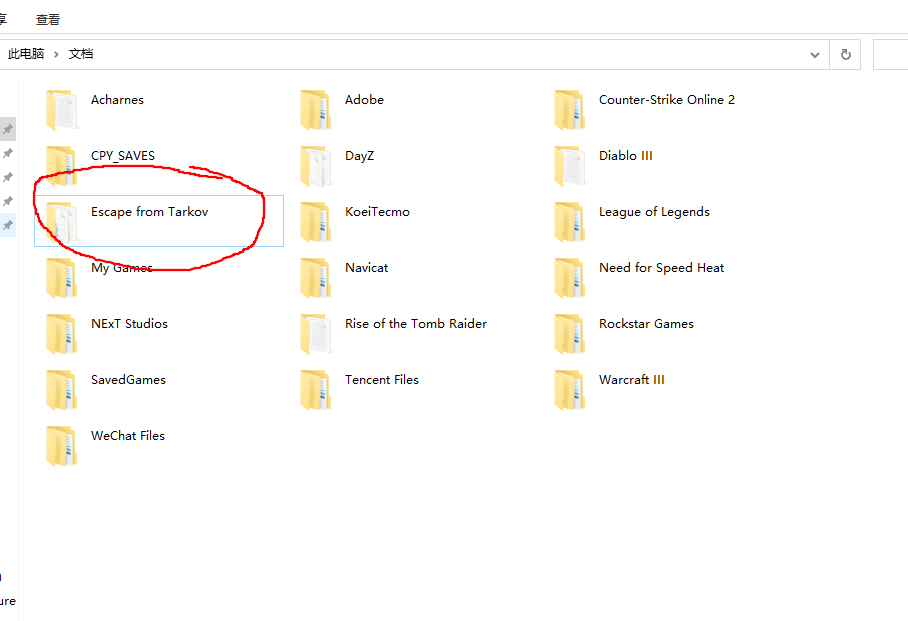Navigate to 此电脑 in the address bar

[x=26, y=54]
